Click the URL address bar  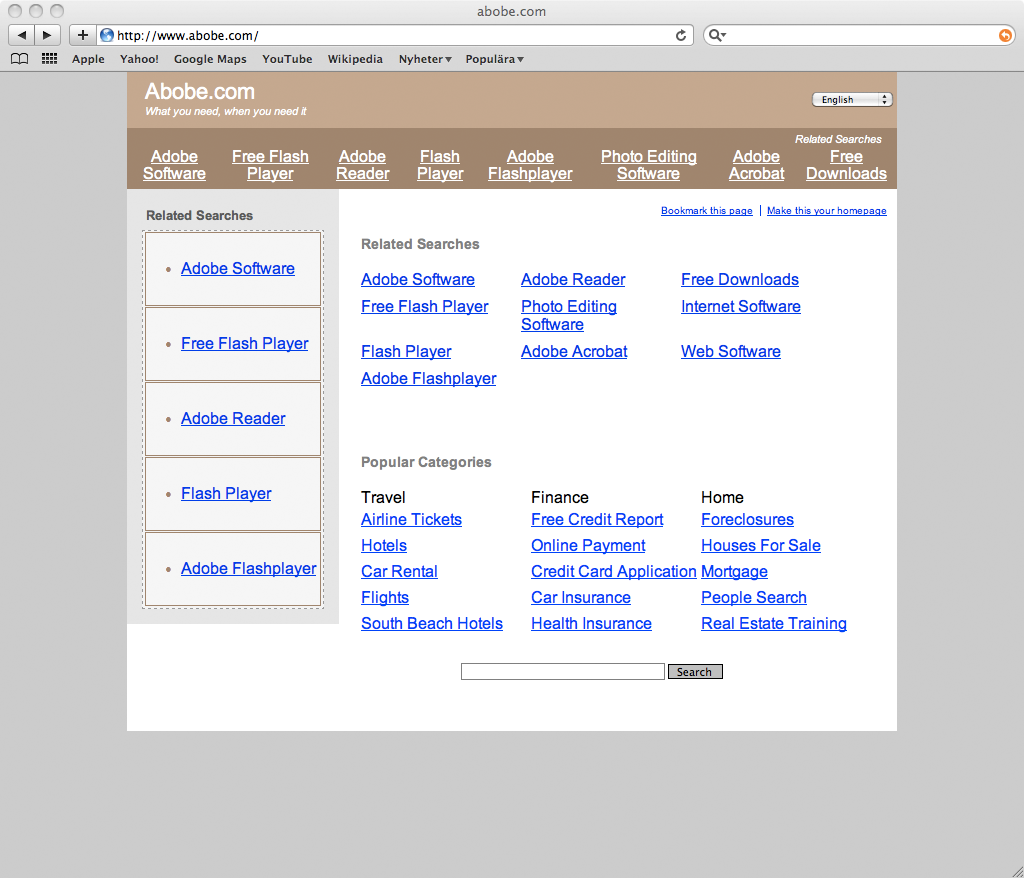point(390,35)
